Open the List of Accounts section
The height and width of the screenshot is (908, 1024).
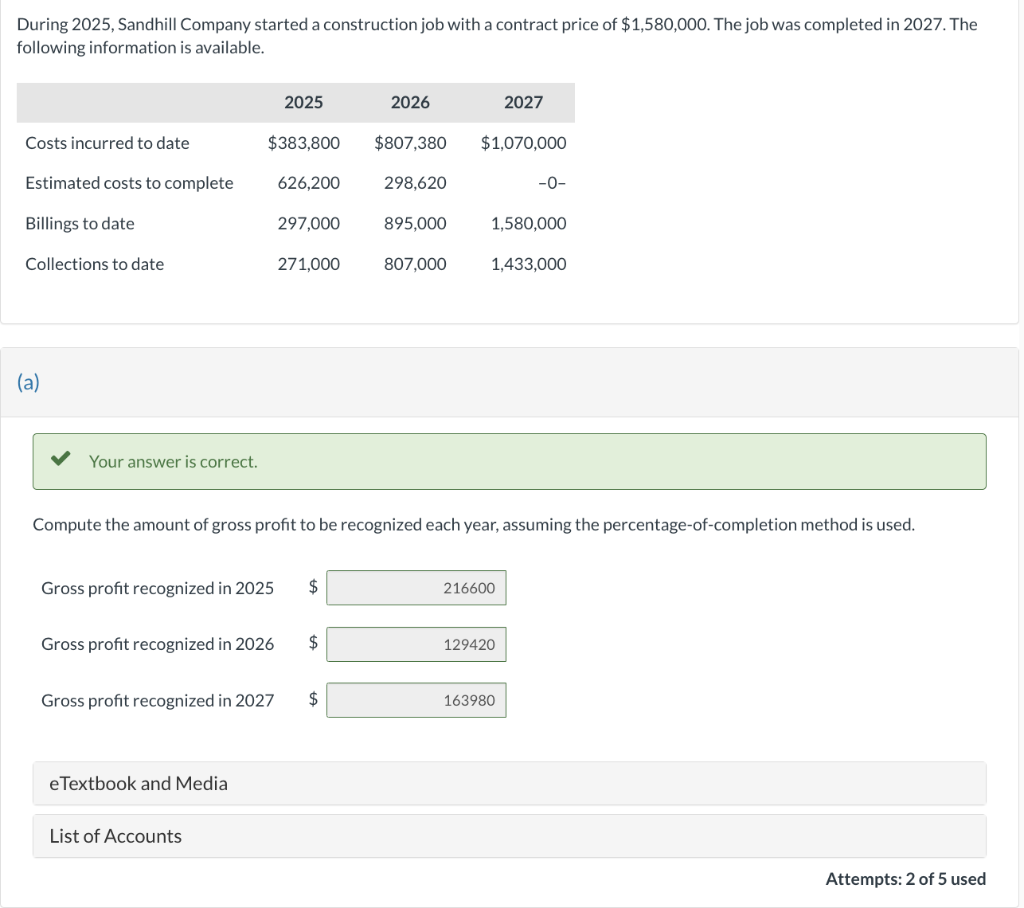(509, 836)
